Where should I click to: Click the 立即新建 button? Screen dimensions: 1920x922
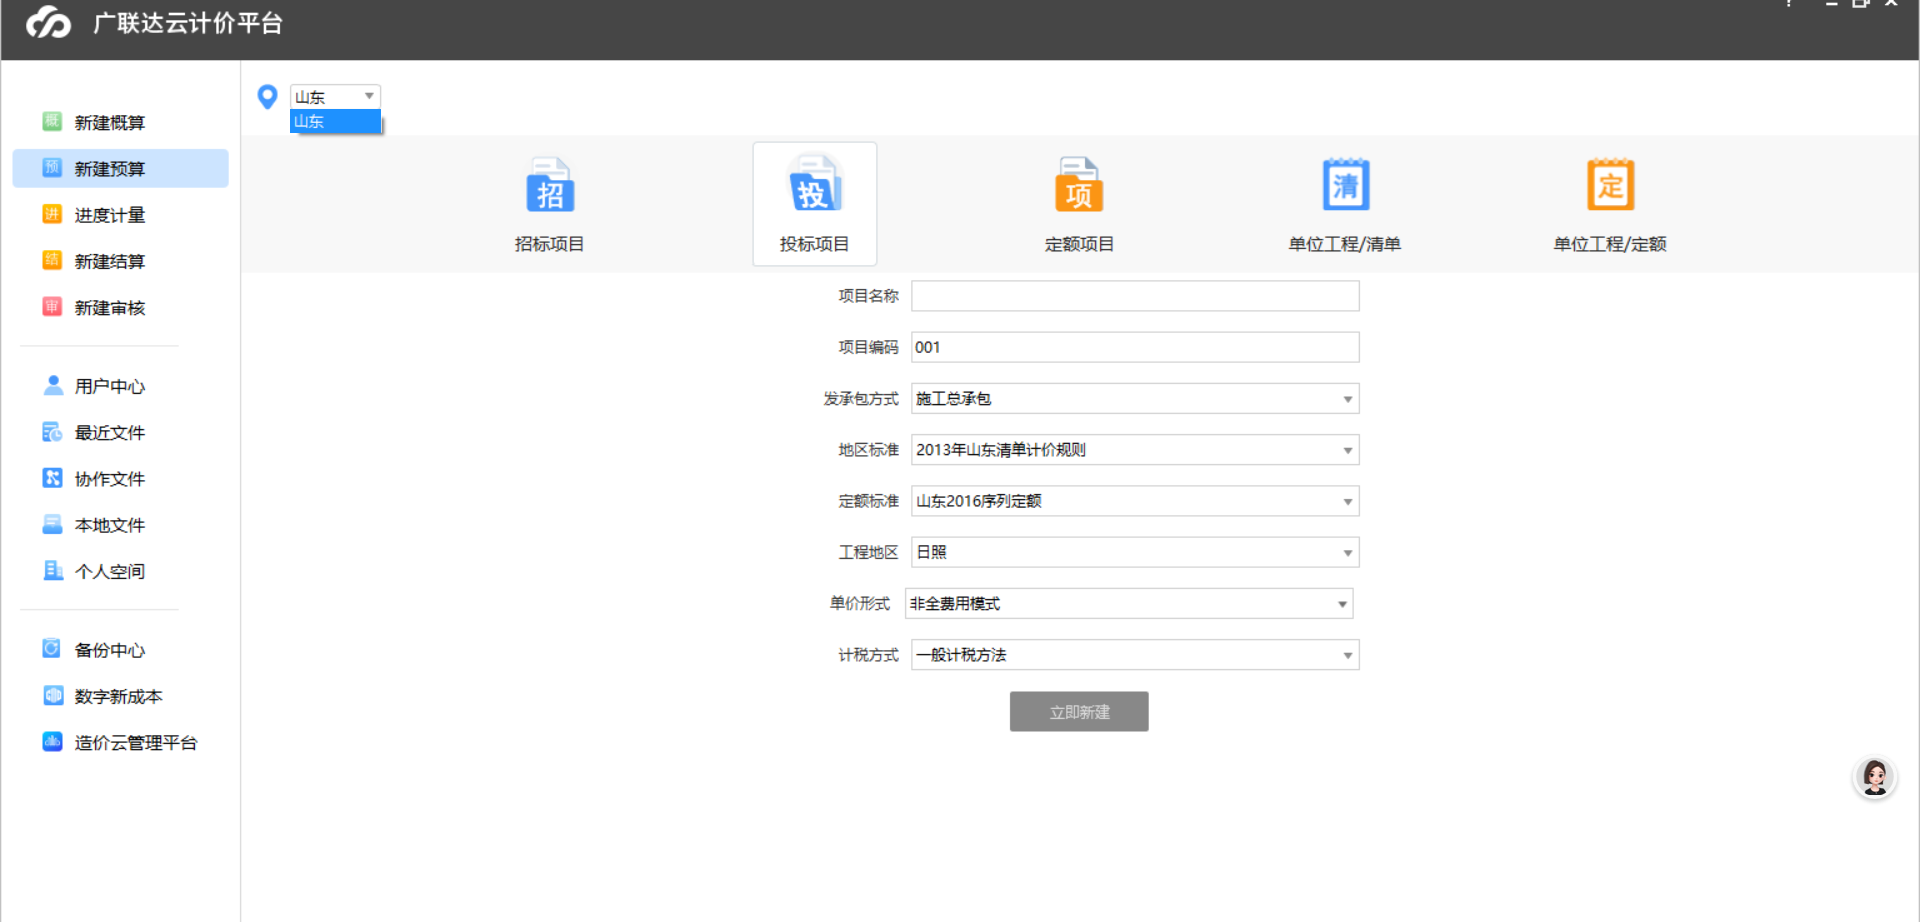pyautogui.click(x=1079, y=712)
